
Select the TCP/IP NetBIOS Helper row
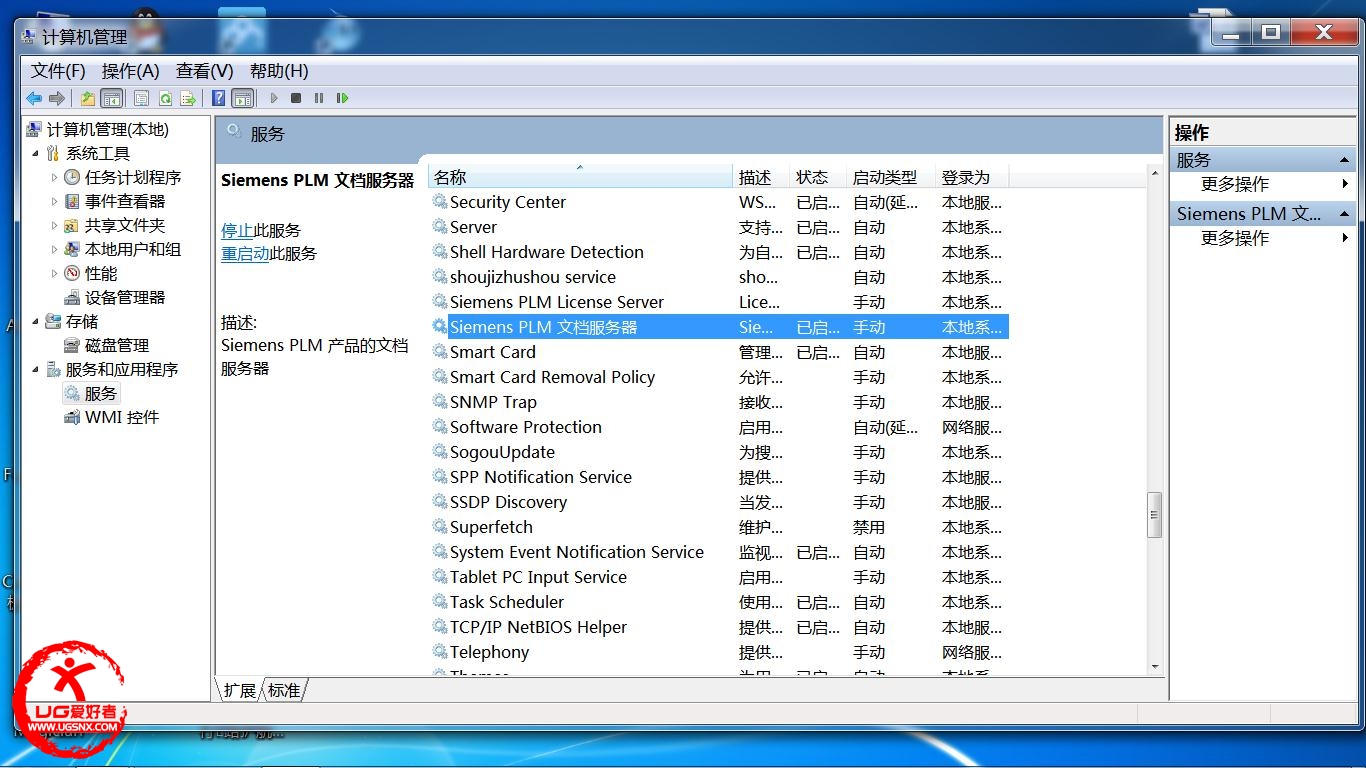719,627
